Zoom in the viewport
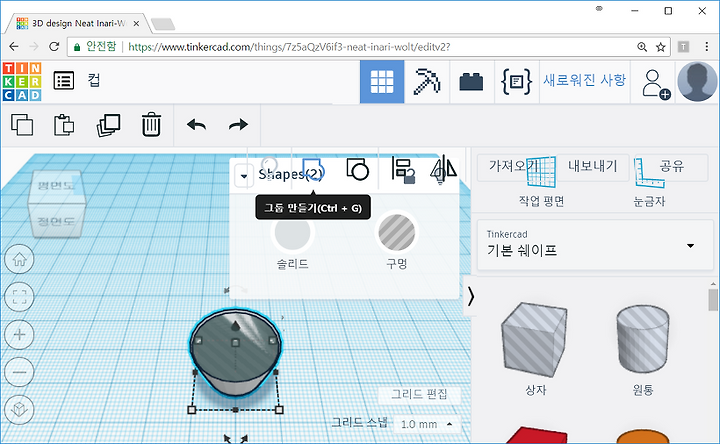This screenshot has height=444, width=720. pos(19,334)
